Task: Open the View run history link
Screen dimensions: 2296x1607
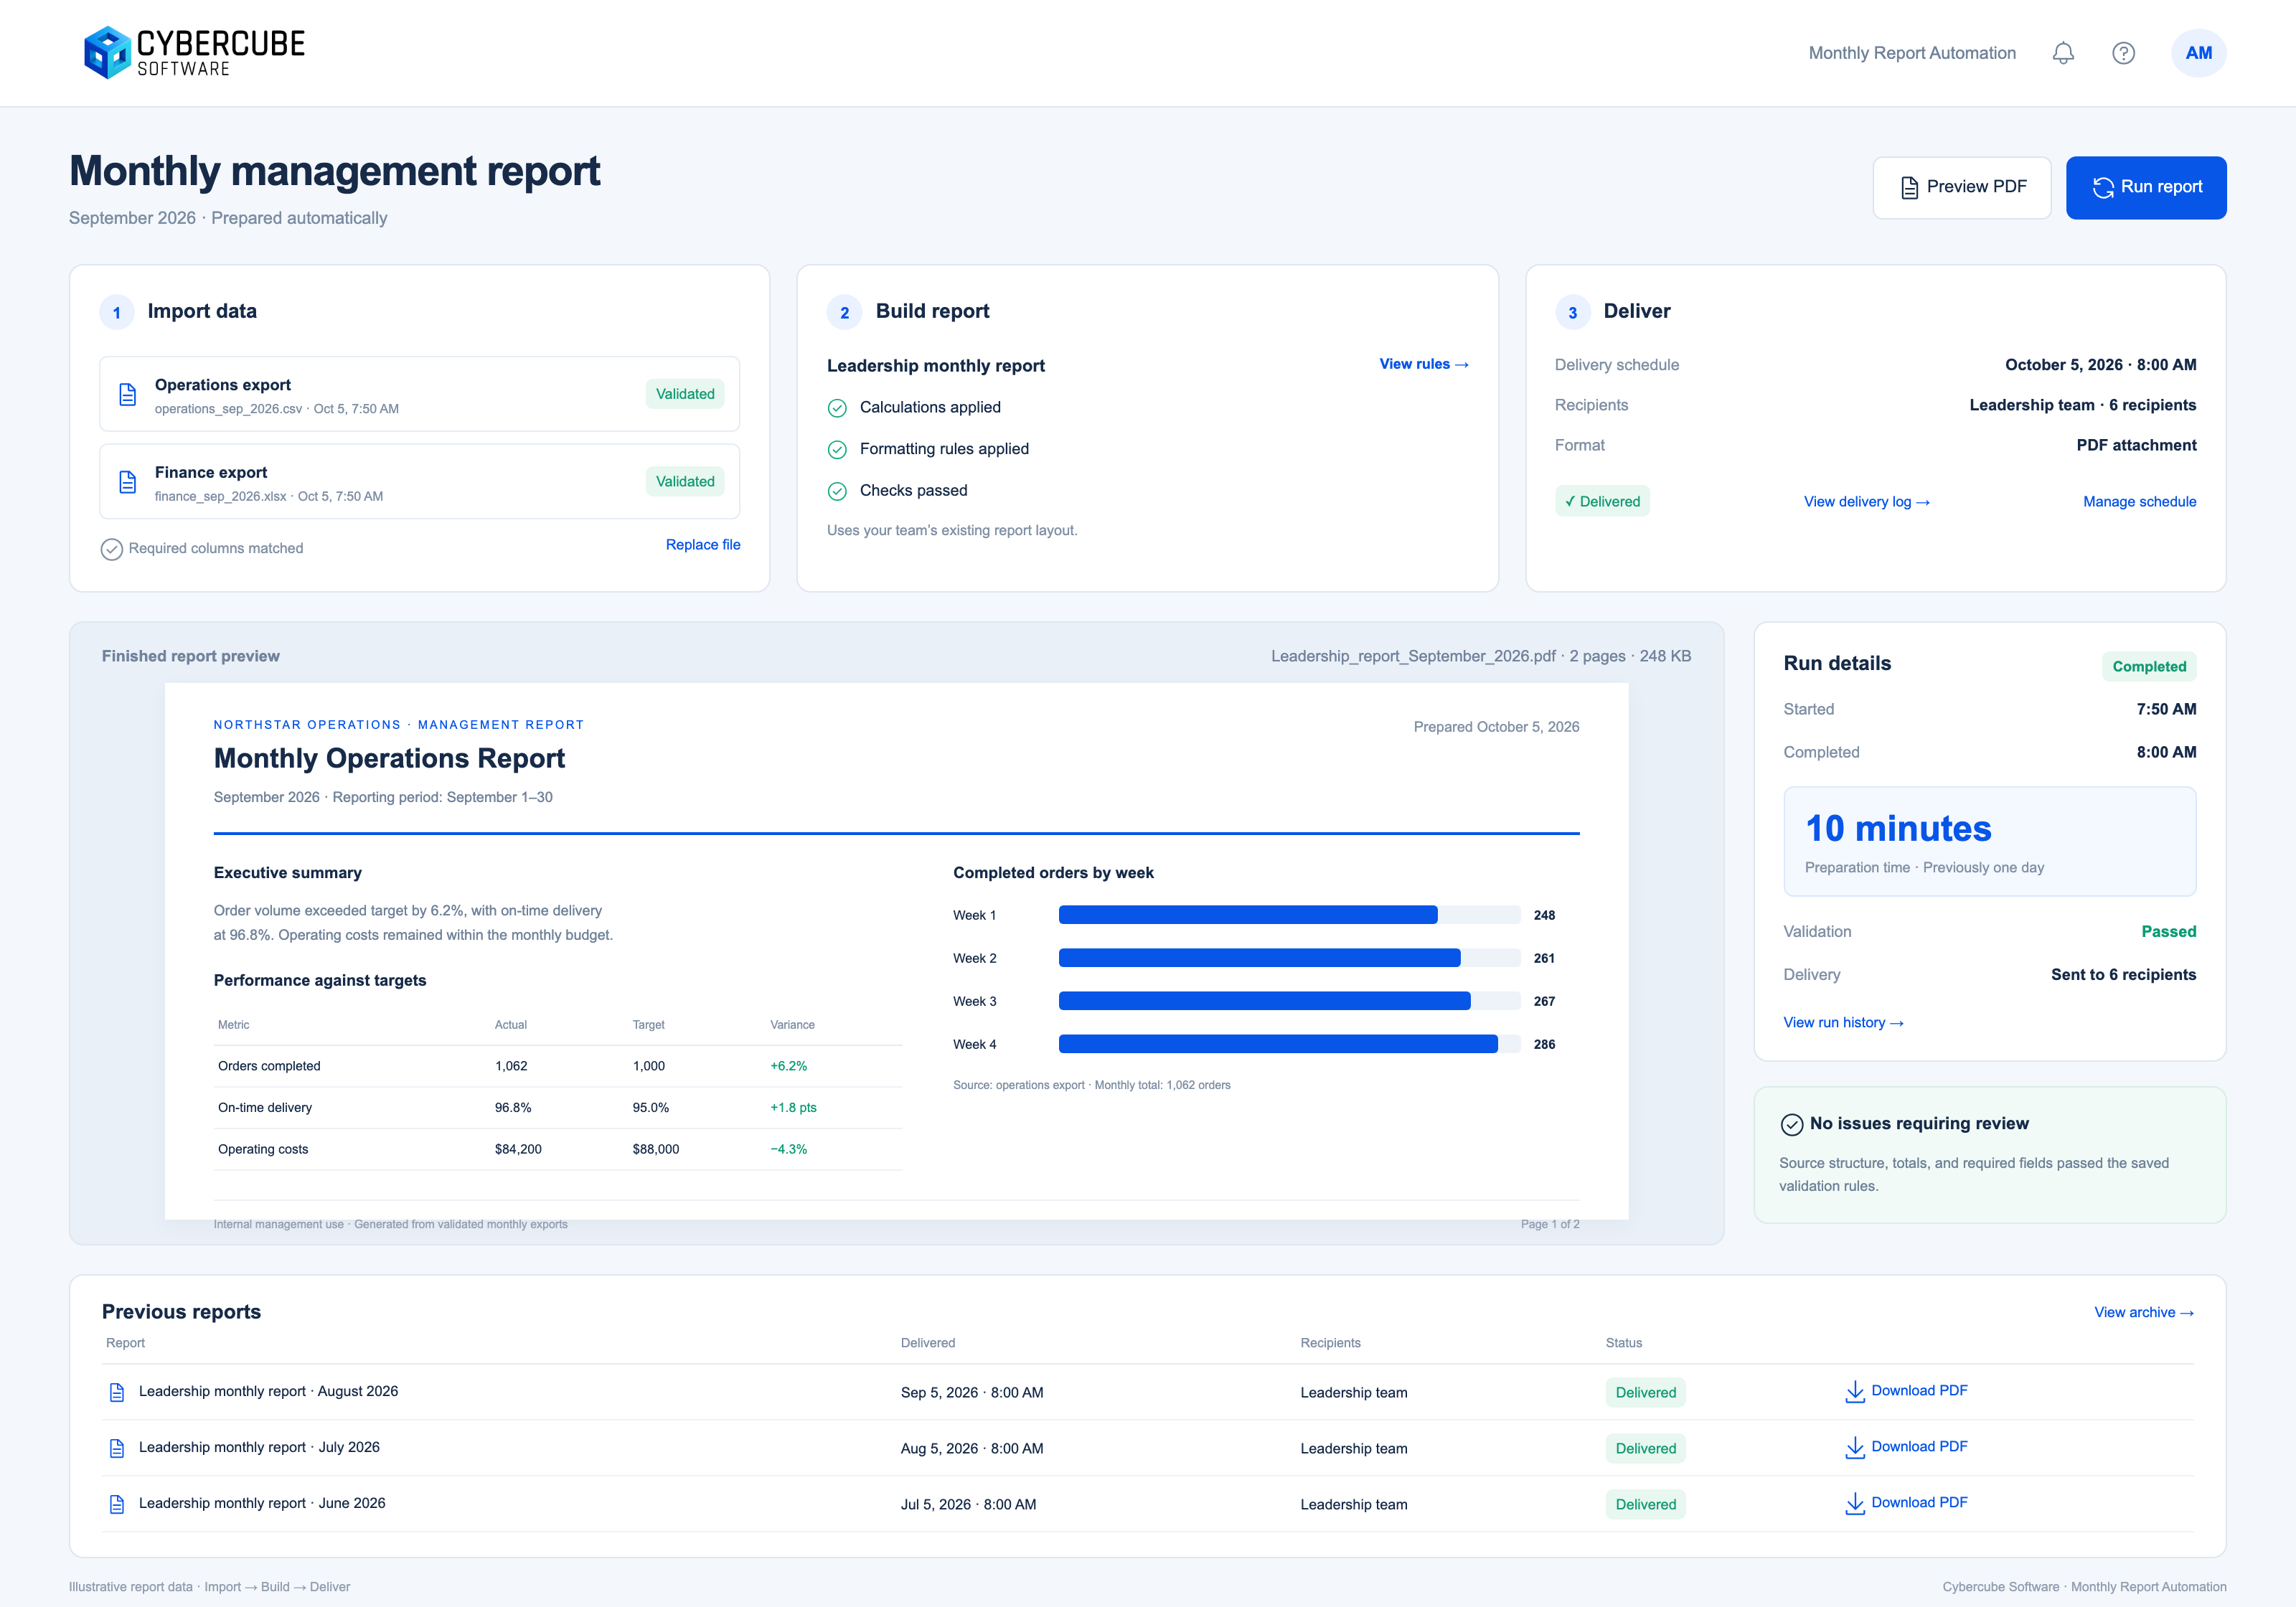Action: coord(1843,1022)
